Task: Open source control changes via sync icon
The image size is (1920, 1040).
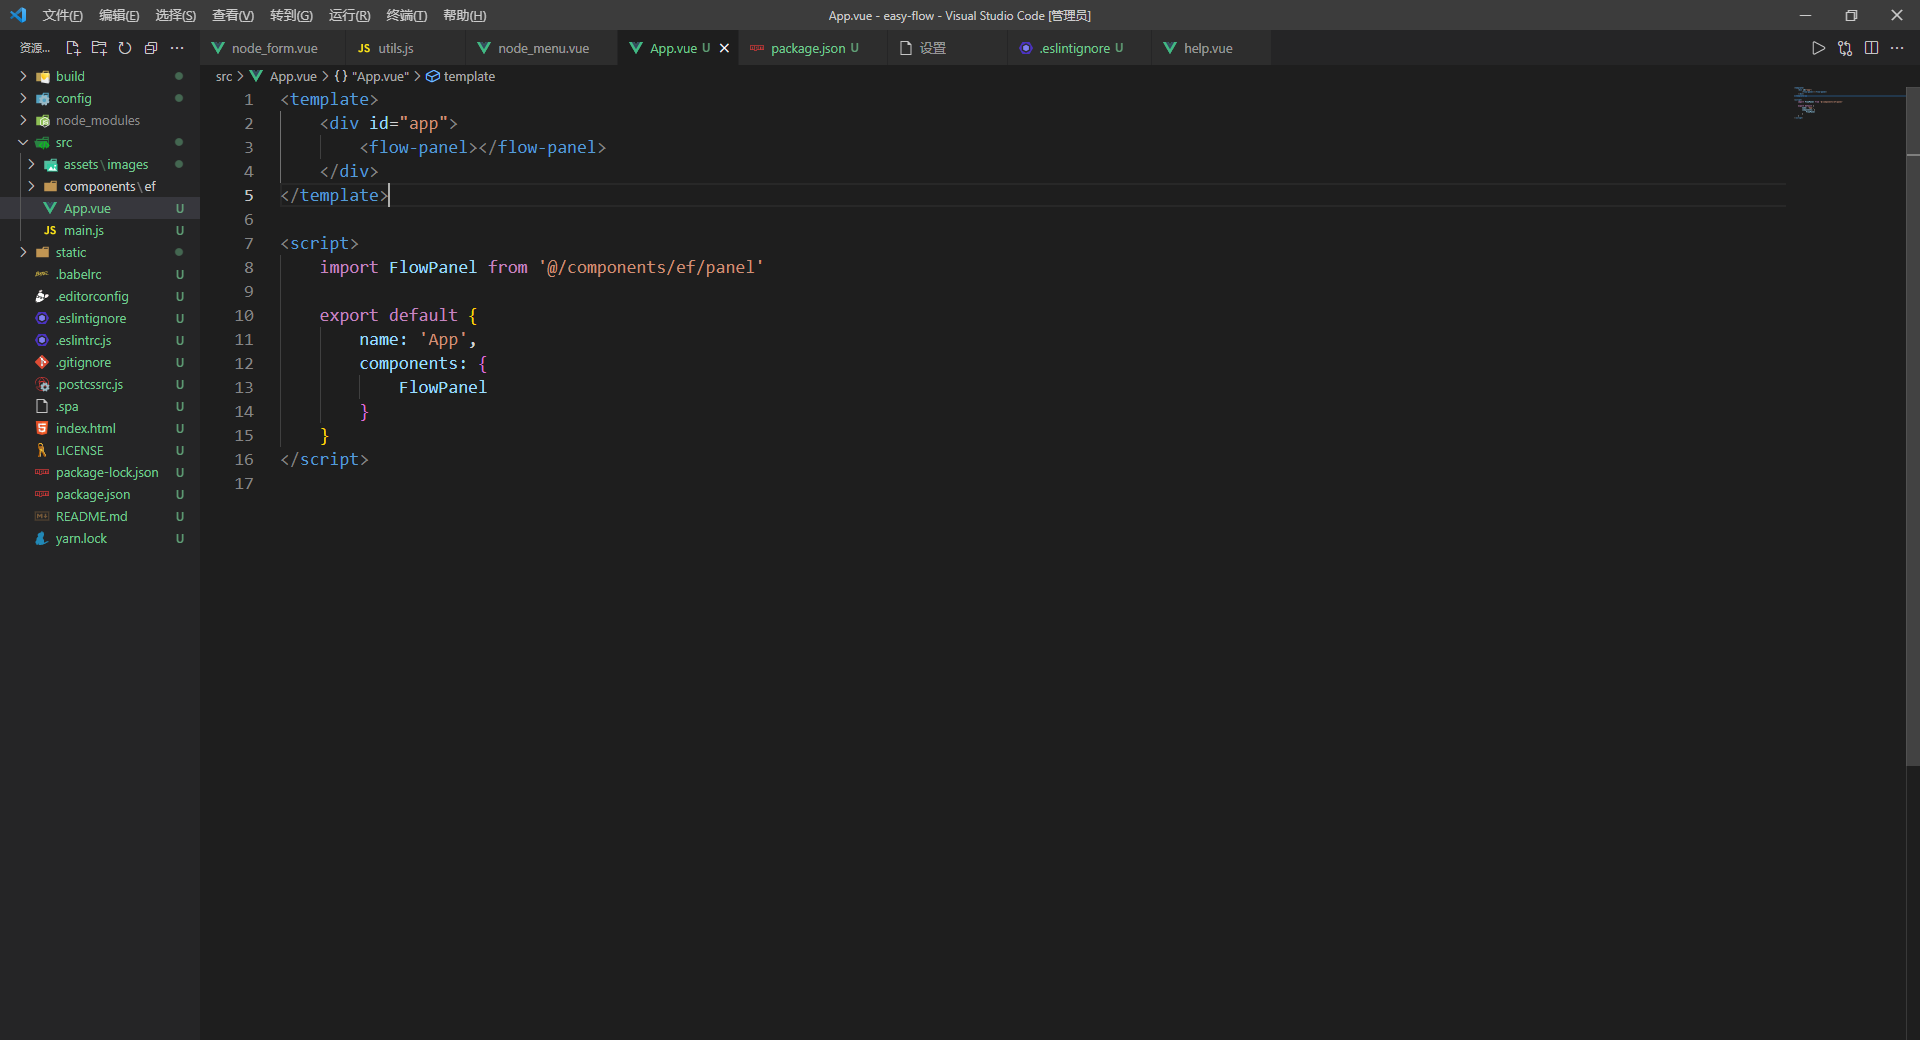Action: click(x=1845, y=47)
